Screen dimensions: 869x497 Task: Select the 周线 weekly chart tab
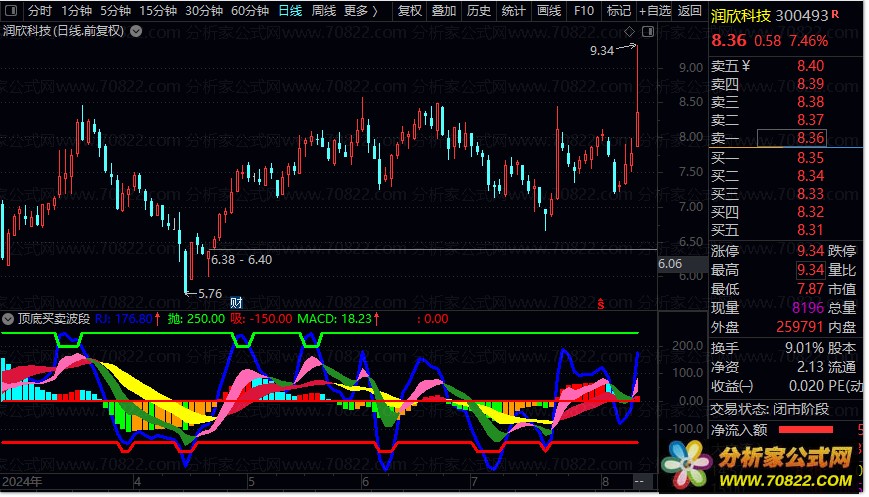[x=324, y=11]
